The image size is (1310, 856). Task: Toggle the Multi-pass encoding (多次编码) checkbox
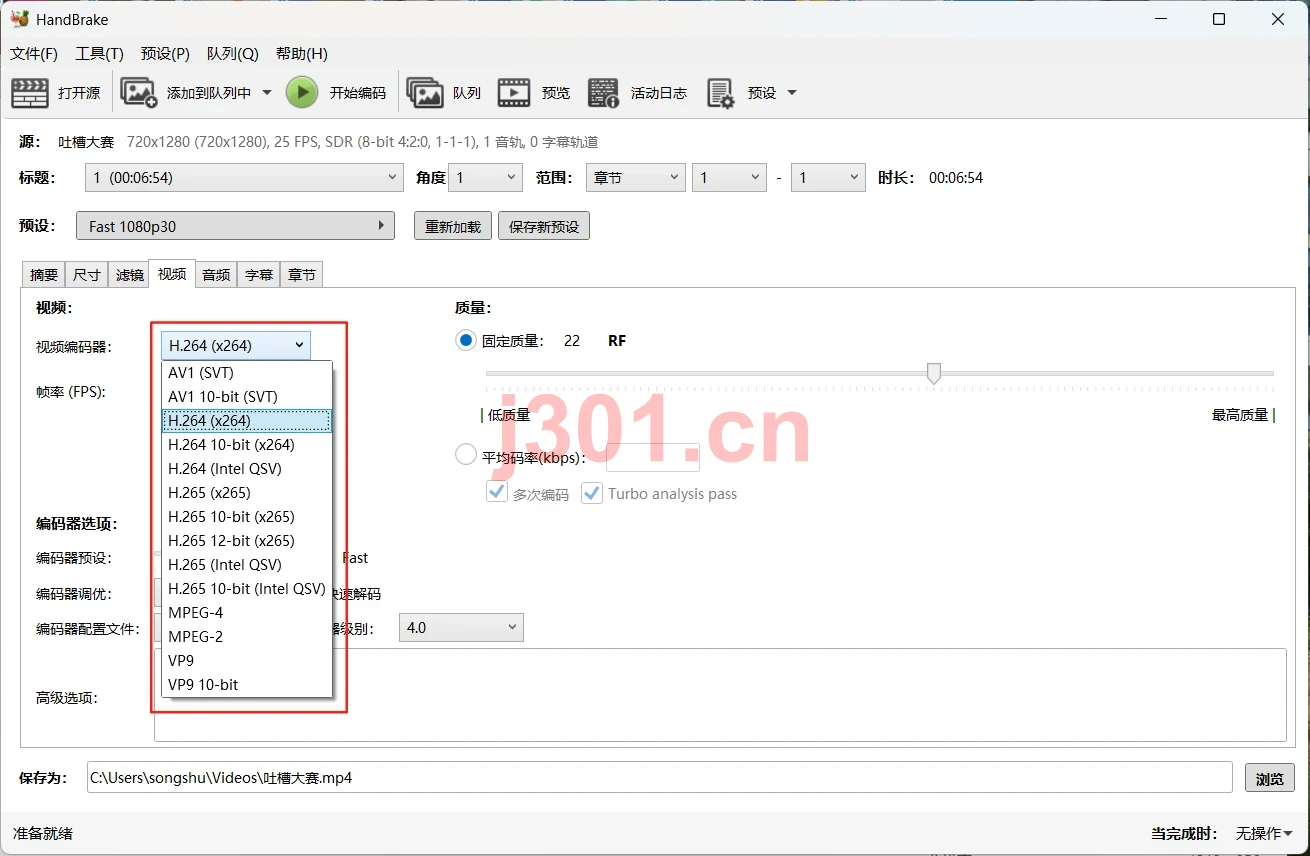[496, 493]
